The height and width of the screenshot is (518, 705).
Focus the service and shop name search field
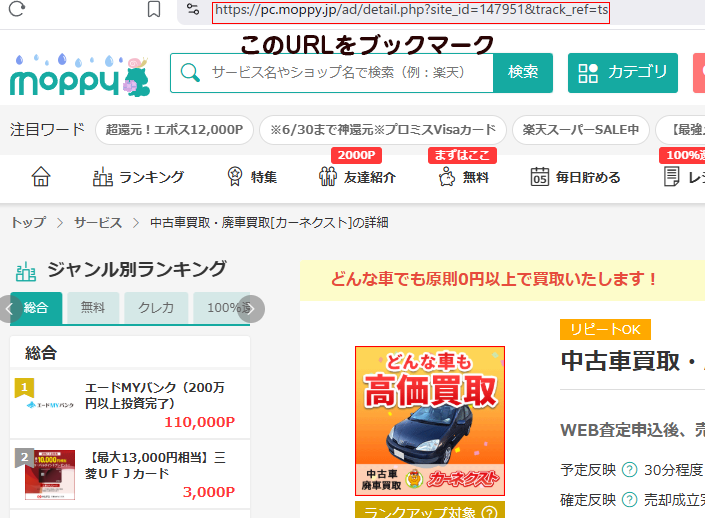coord(332,73)
